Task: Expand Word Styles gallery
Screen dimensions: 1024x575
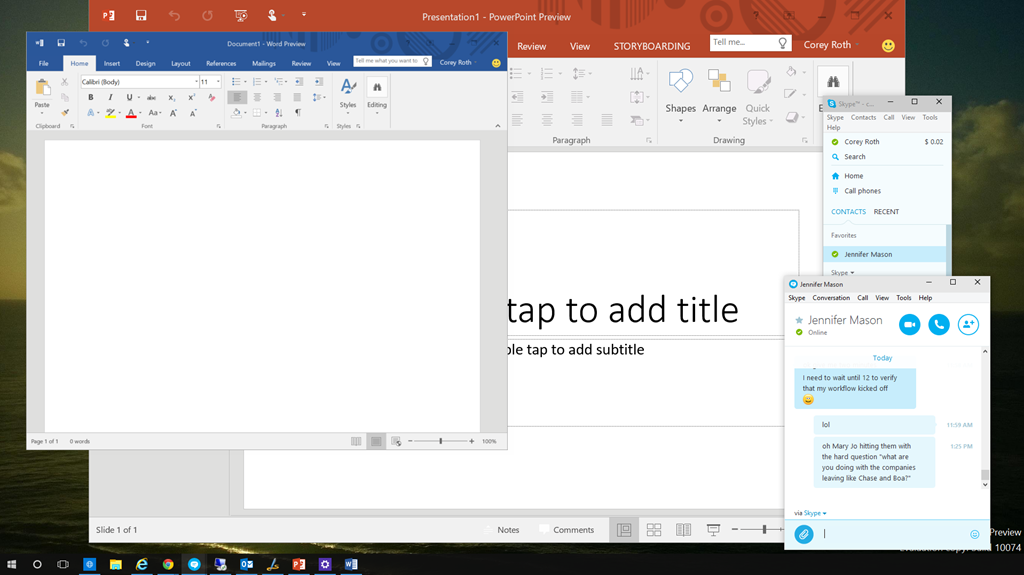Action: (348, 96)
